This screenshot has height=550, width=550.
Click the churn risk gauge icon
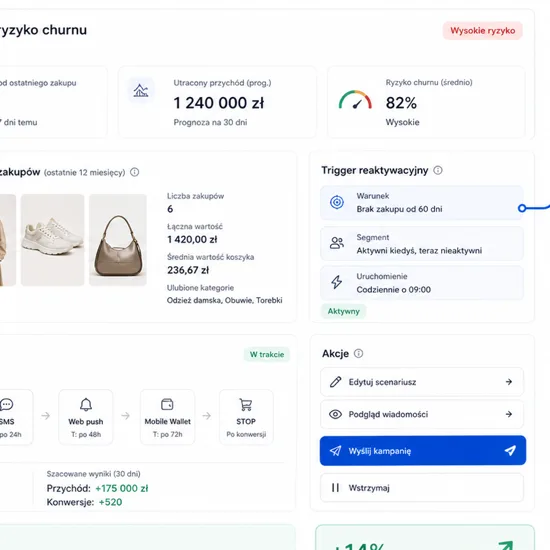click(355, 100)
